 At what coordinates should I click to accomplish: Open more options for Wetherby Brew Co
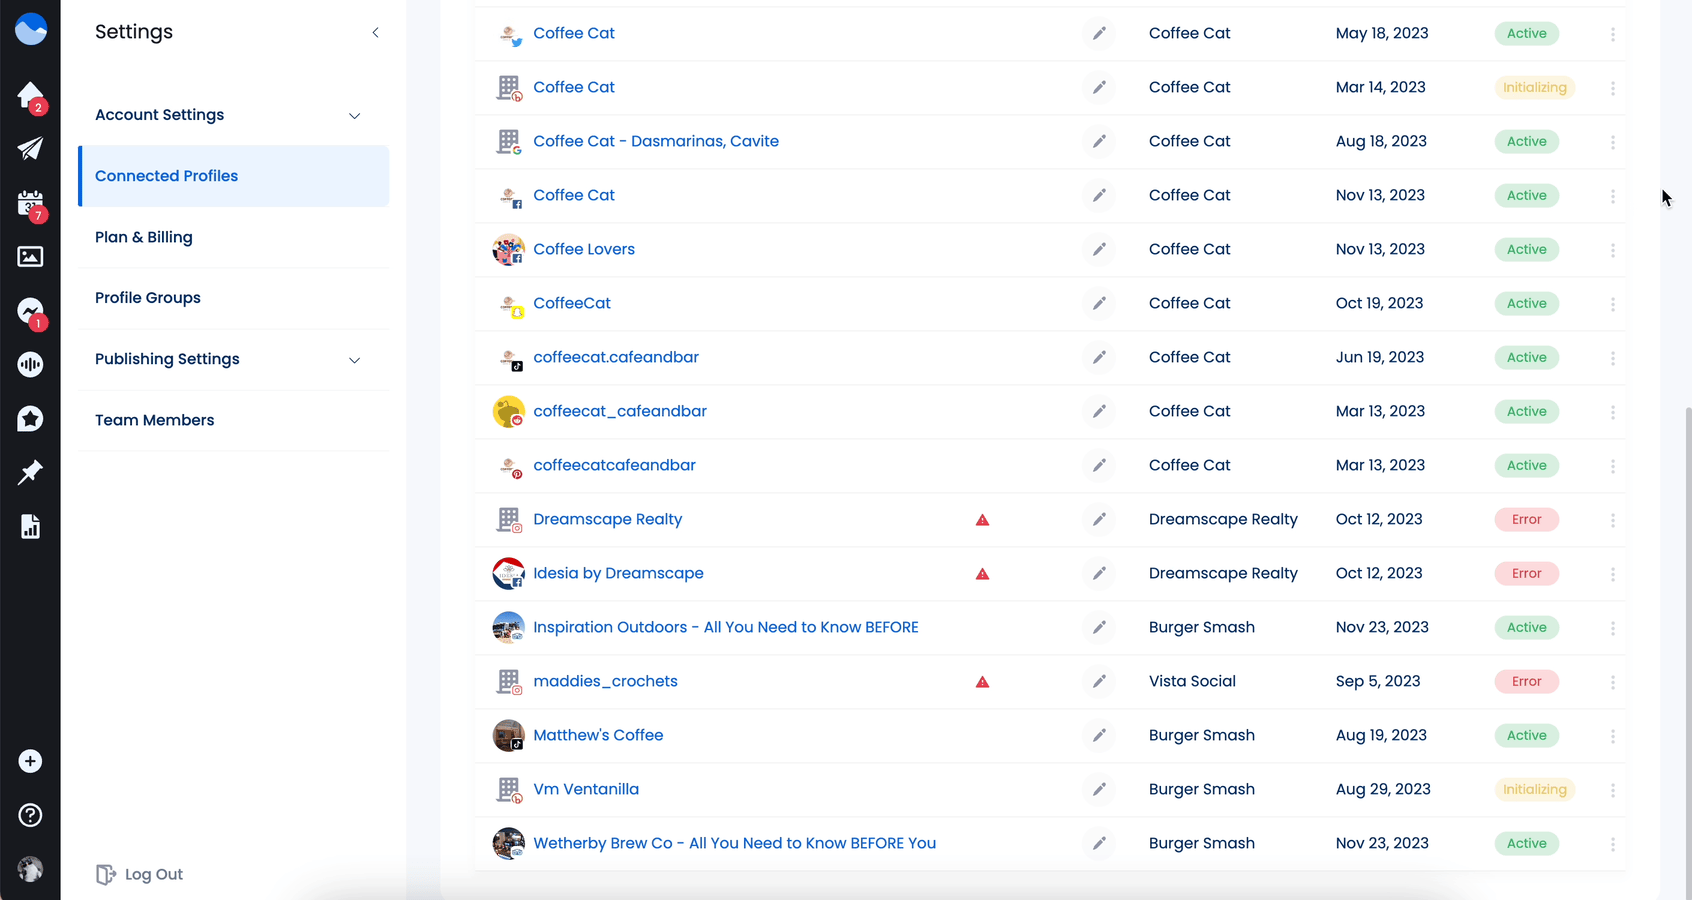[1613, 844]
